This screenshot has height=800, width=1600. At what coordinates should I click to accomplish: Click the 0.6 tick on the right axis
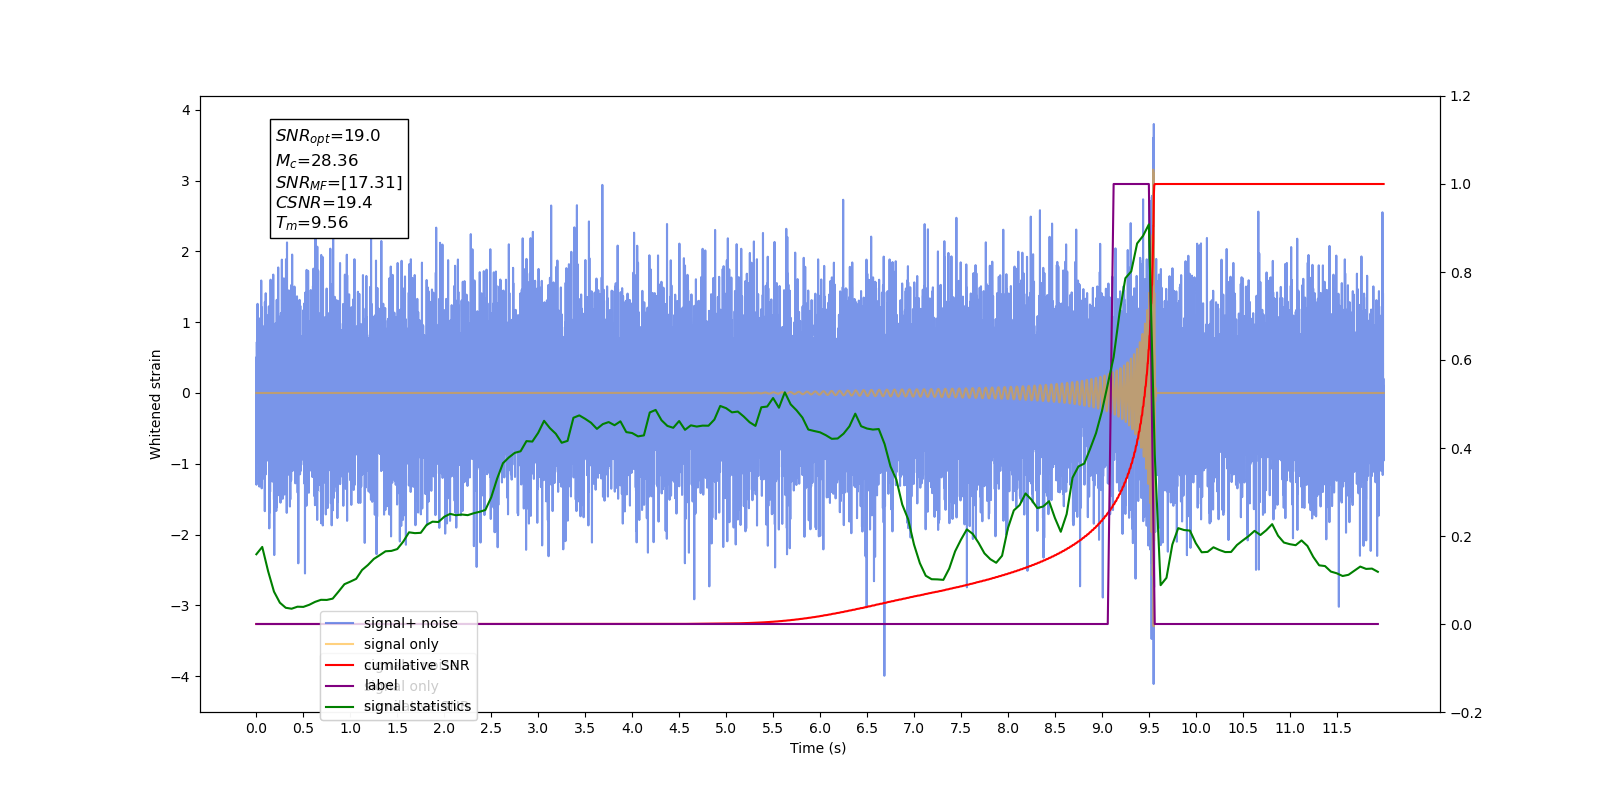click(1461, 360)
